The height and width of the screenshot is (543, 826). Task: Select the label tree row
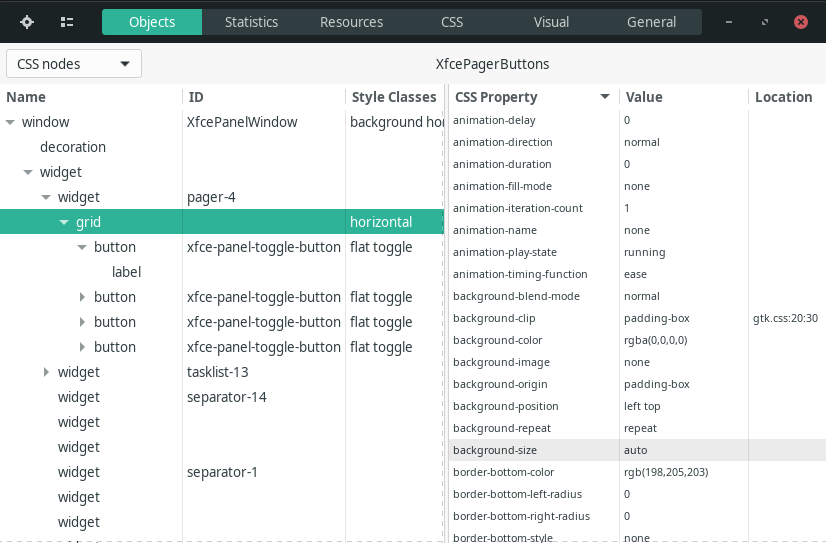[222, 272]
